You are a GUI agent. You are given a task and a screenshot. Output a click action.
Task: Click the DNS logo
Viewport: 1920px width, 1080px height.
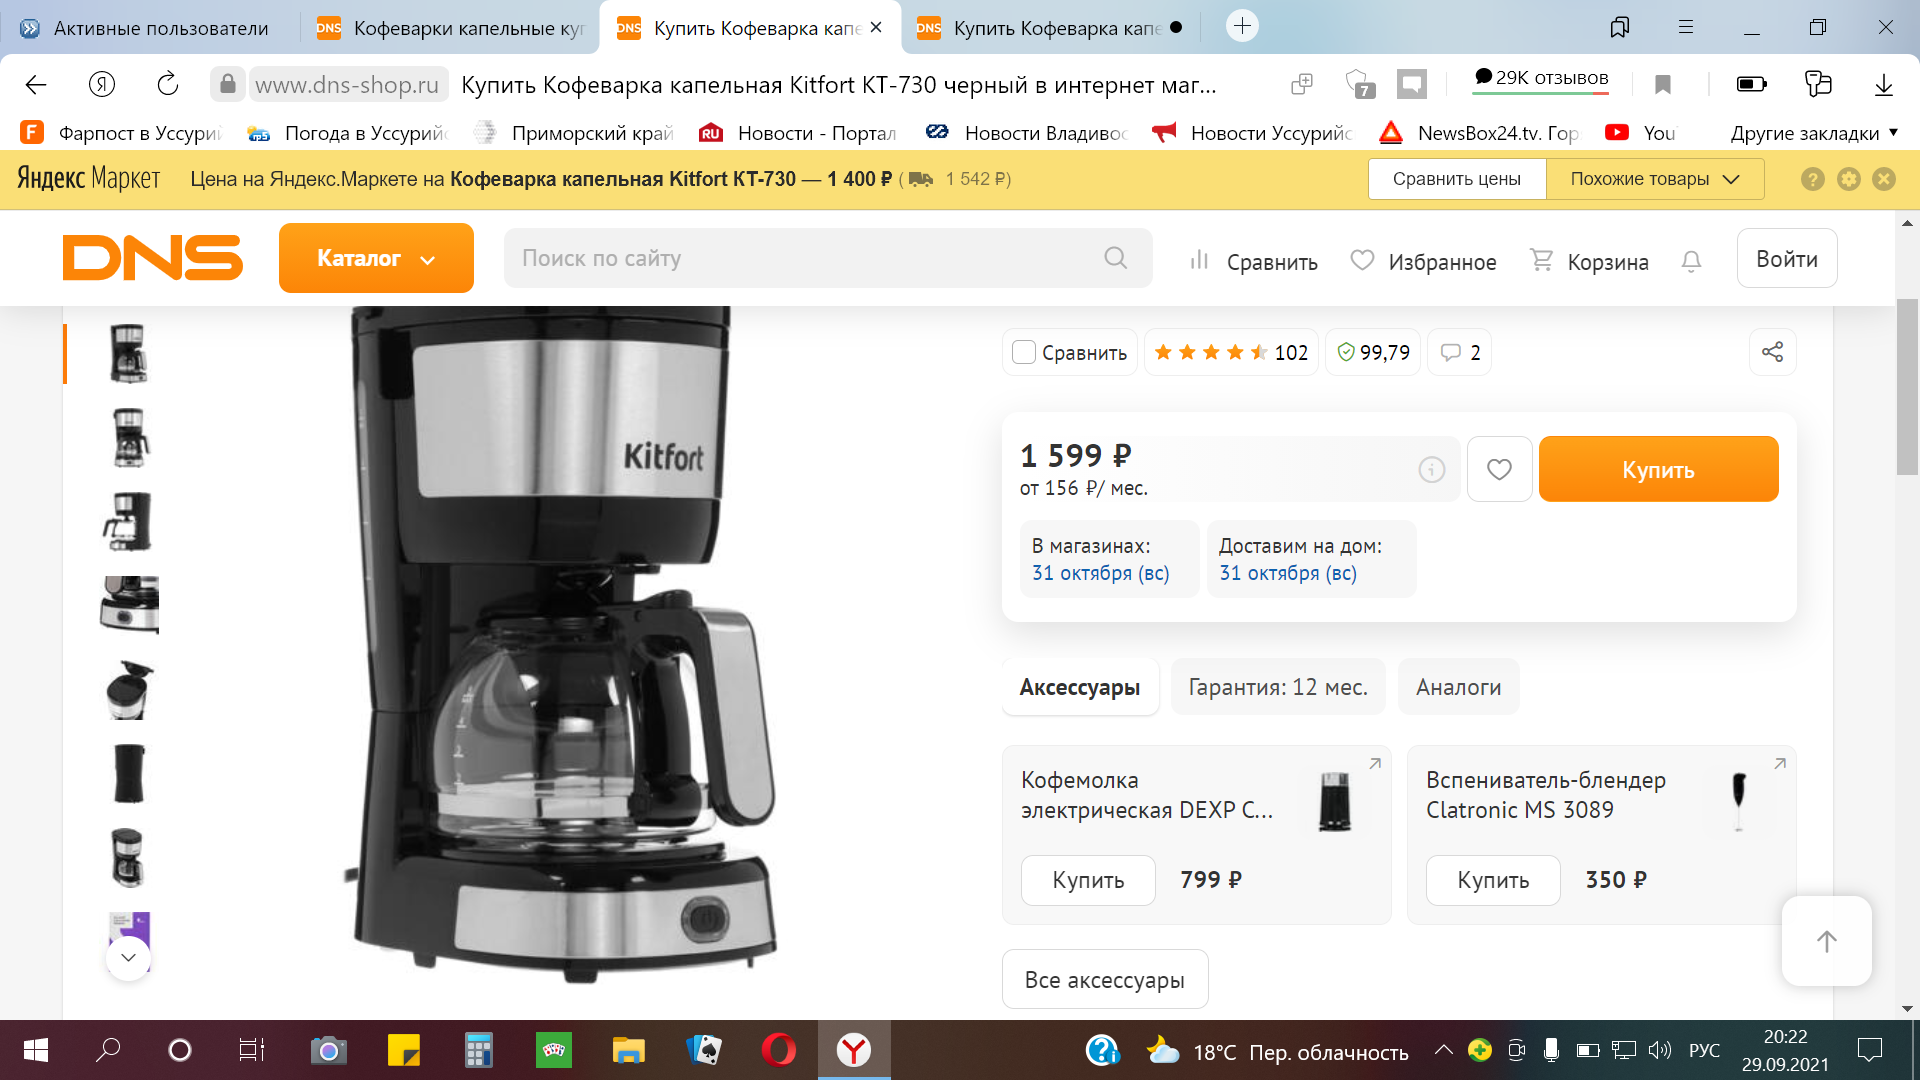[152, 258]
